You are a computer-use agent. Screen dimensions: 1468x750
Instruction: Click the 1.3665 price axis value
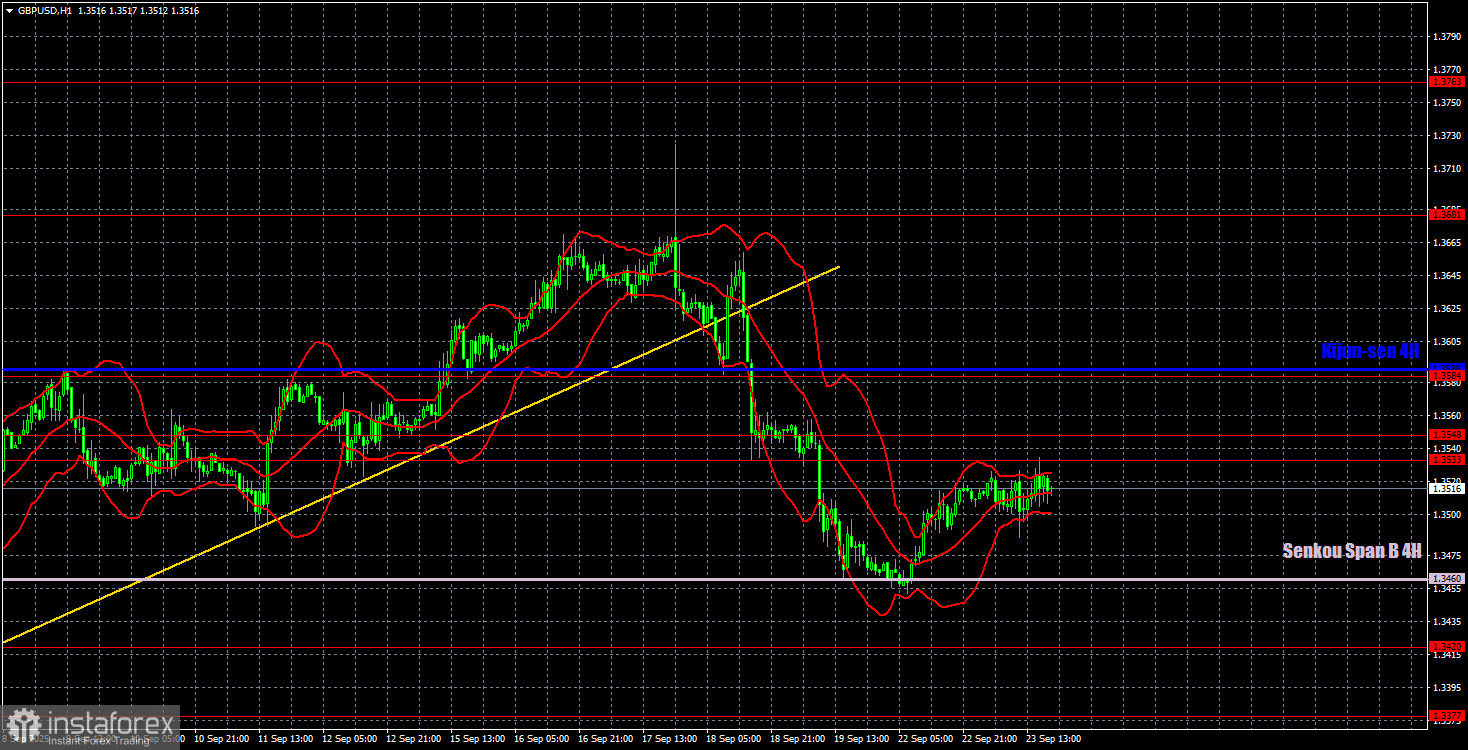[1447, 243]
